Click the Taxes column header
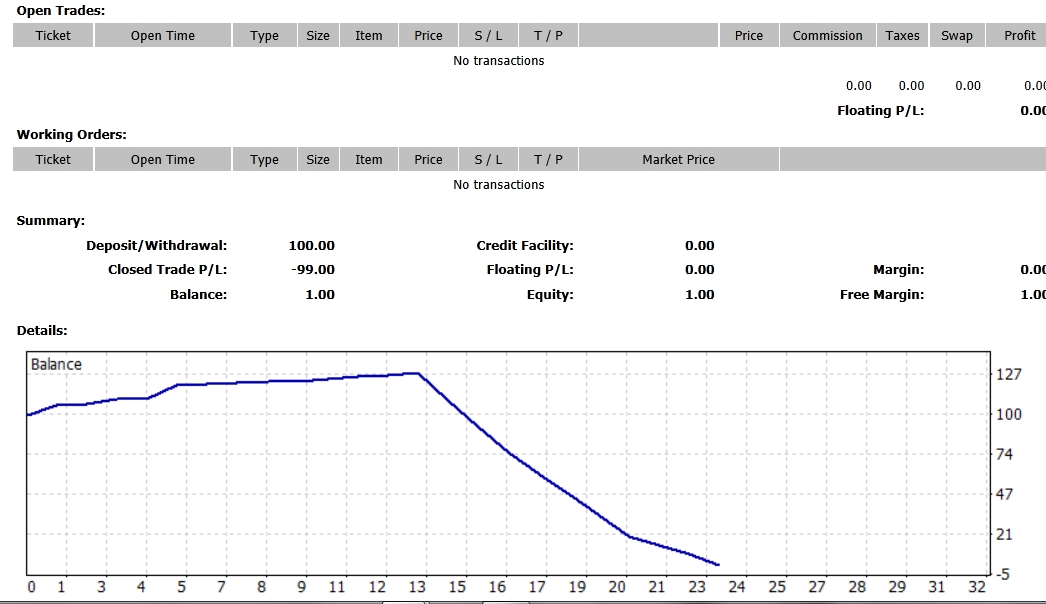The image size is (1046, 604). tap(902, 35)
